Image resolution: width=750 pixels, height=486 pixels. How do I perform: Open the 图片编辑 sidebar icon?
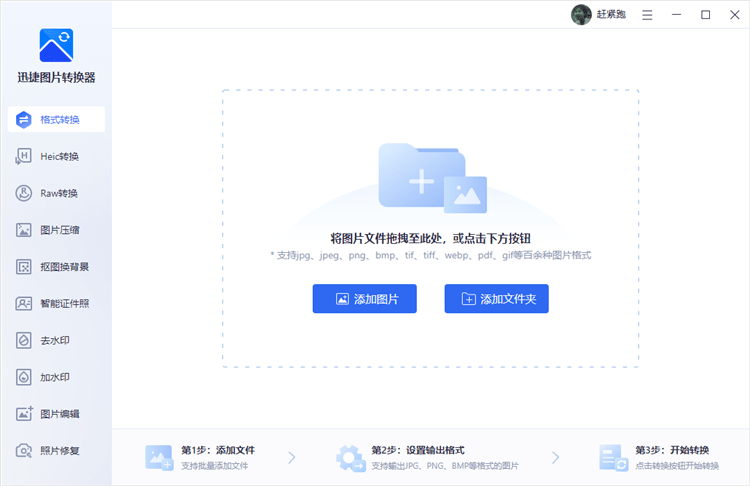click(24, 414)
